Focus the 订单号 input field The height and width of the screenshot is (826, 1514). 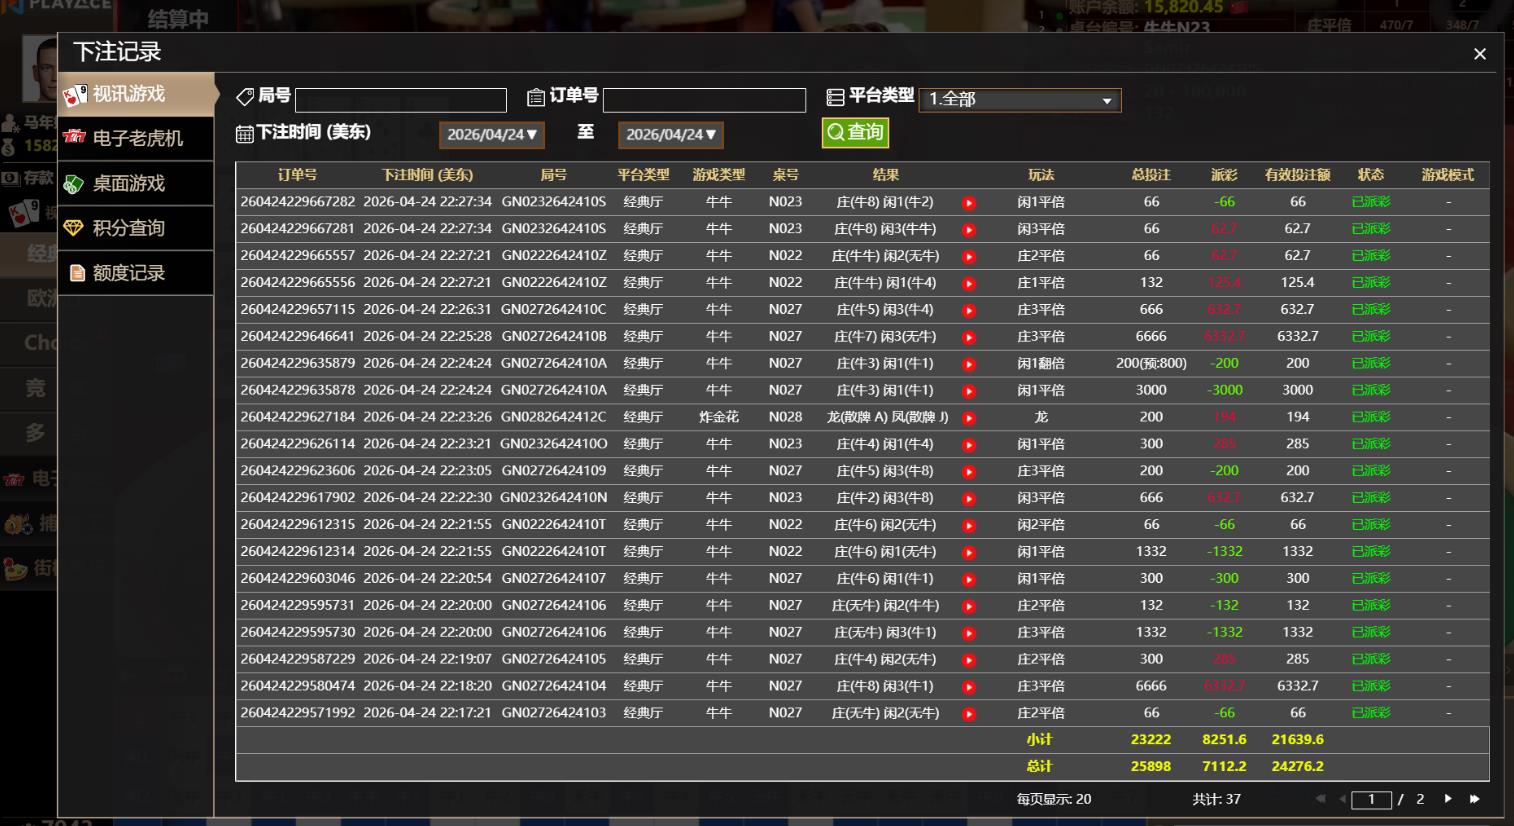704,100
